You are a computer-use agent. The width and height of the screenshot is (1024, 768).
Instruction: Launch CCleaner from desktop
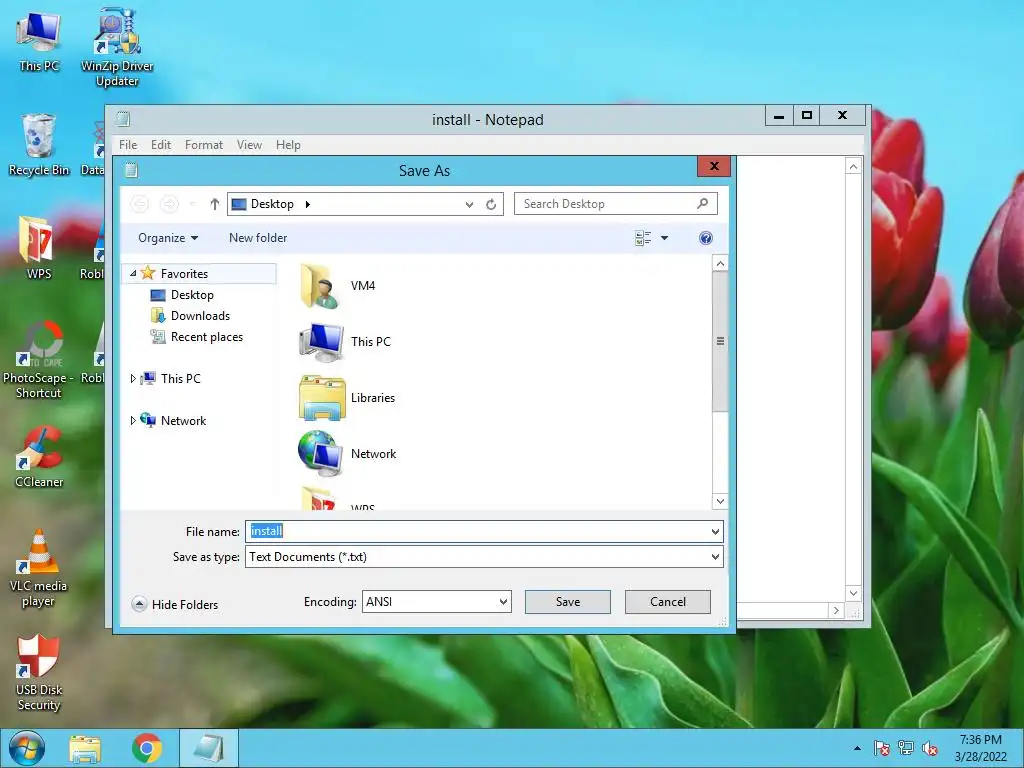[x=39, y=456]
